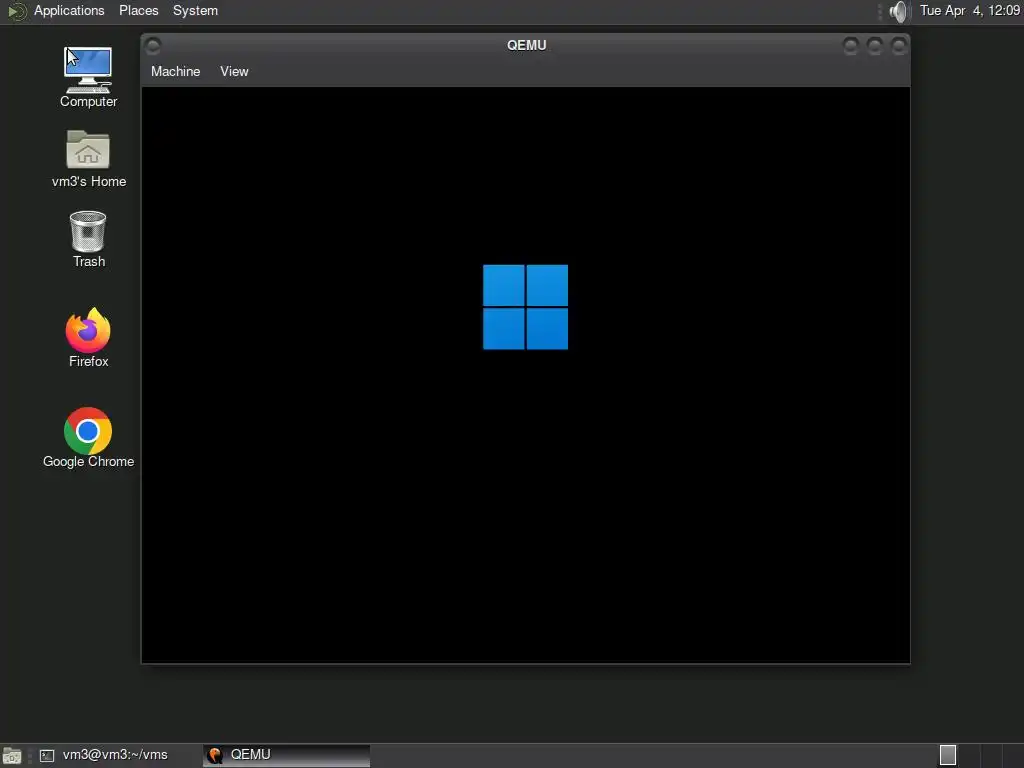Open the View menu in QEMU
This screenshot has width=1024, height=768.
234,71
